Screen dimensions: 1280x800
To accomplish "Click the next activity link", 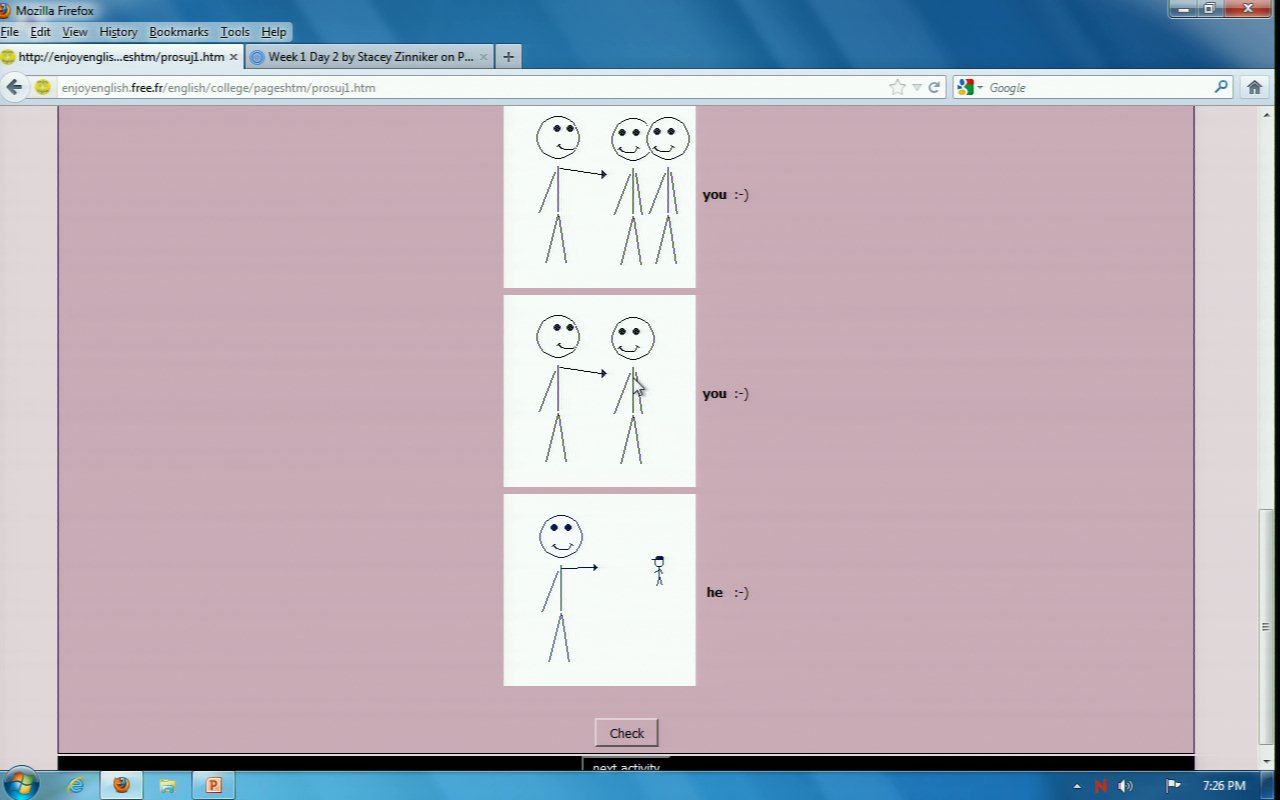I will point(626,767).
